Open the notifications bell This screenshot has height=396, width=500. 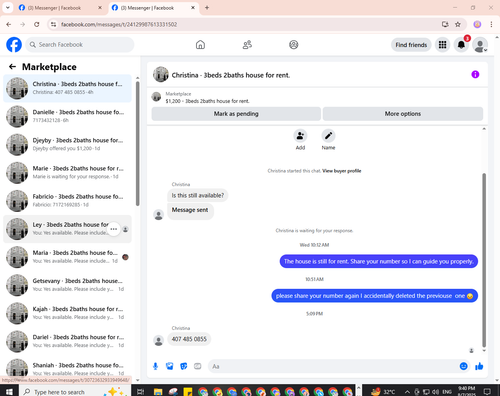tap(461, 45)
